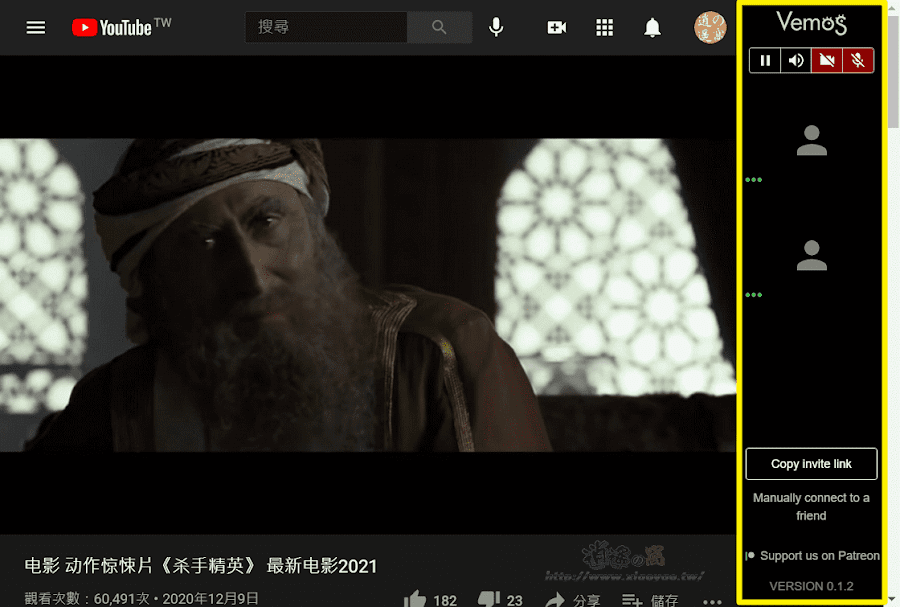Screen dimensions: 900x607
Task: Click Copy invite link button
Action: point(811,464)
